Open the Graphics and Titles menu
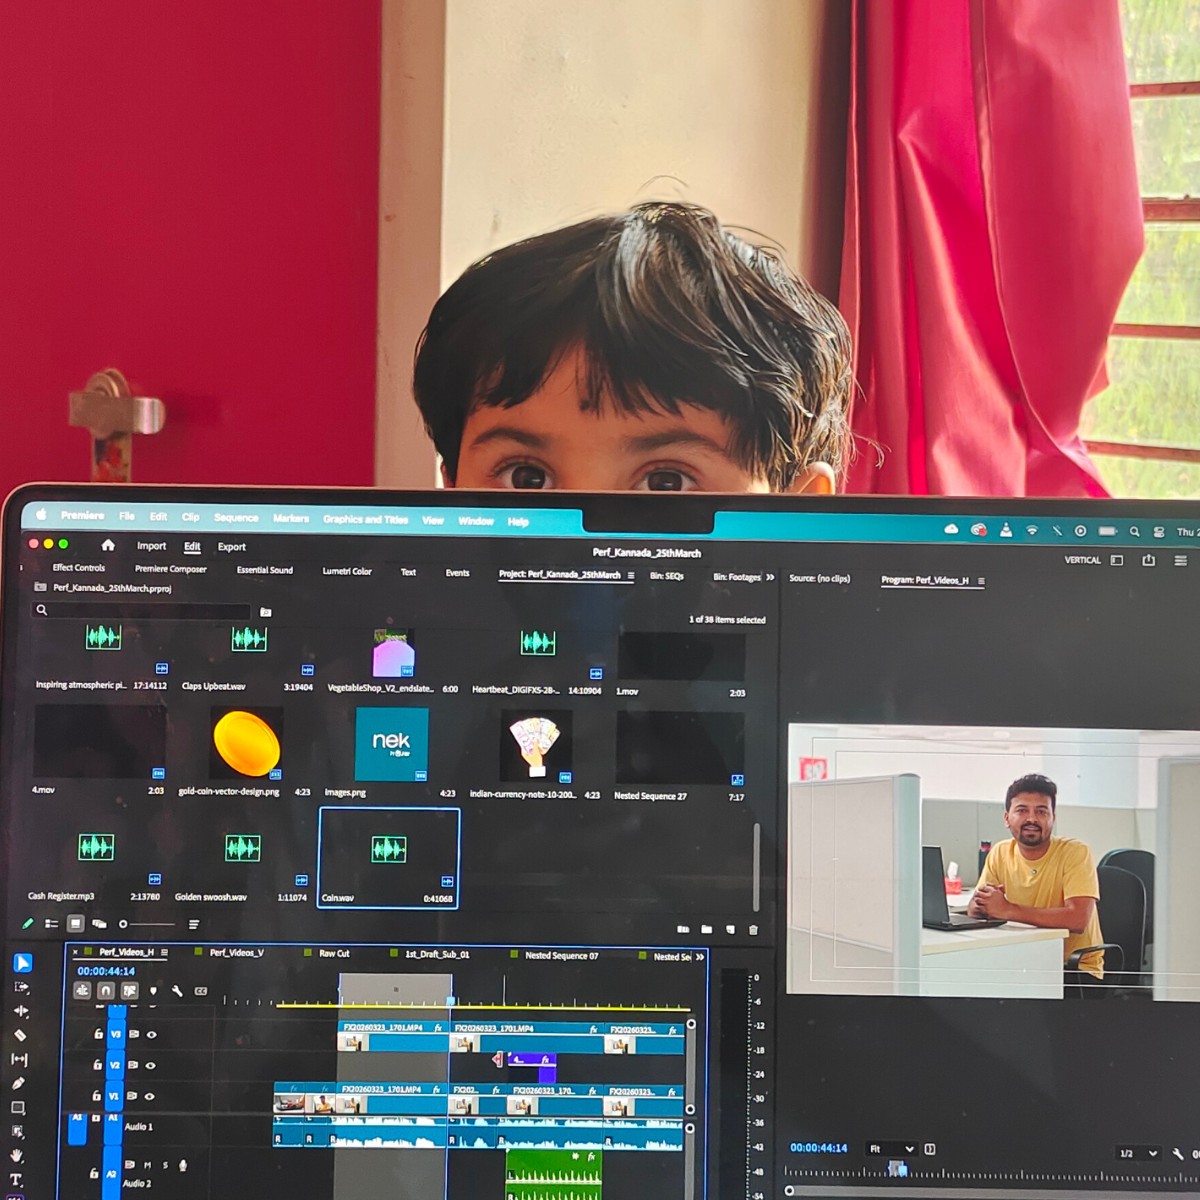The image size is (1200, 1200). click(365, 519)
